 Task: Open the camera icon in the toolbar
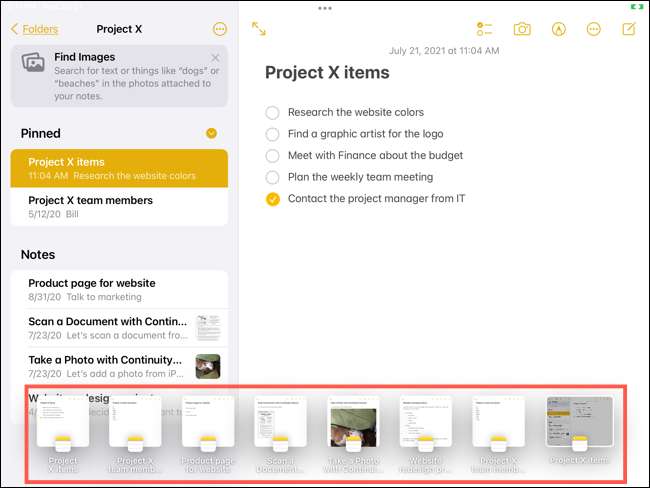click(x=522, y=29)
